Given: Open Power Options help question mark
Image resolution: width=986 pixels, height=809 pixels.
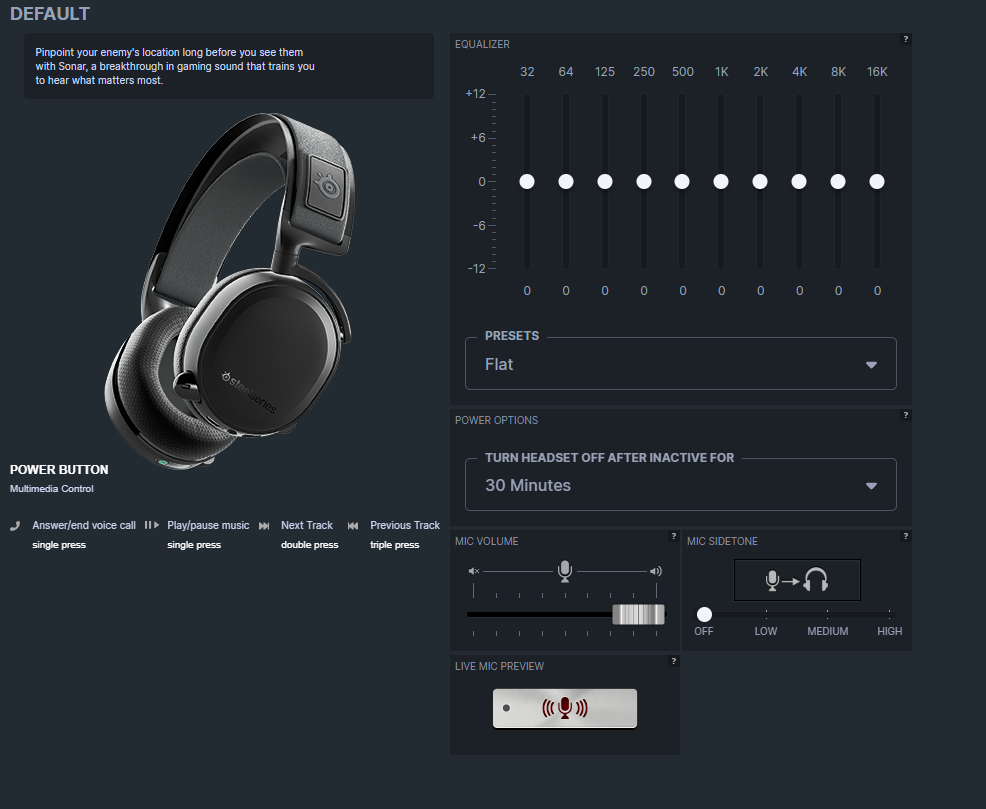Looking at the screenshot, I should 906,415.
